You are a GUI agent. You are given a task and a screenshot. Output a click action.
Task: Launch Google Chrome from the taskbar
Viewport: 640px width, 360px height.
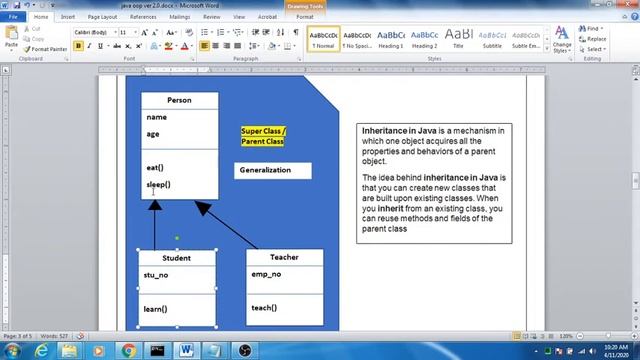(129, 351)
